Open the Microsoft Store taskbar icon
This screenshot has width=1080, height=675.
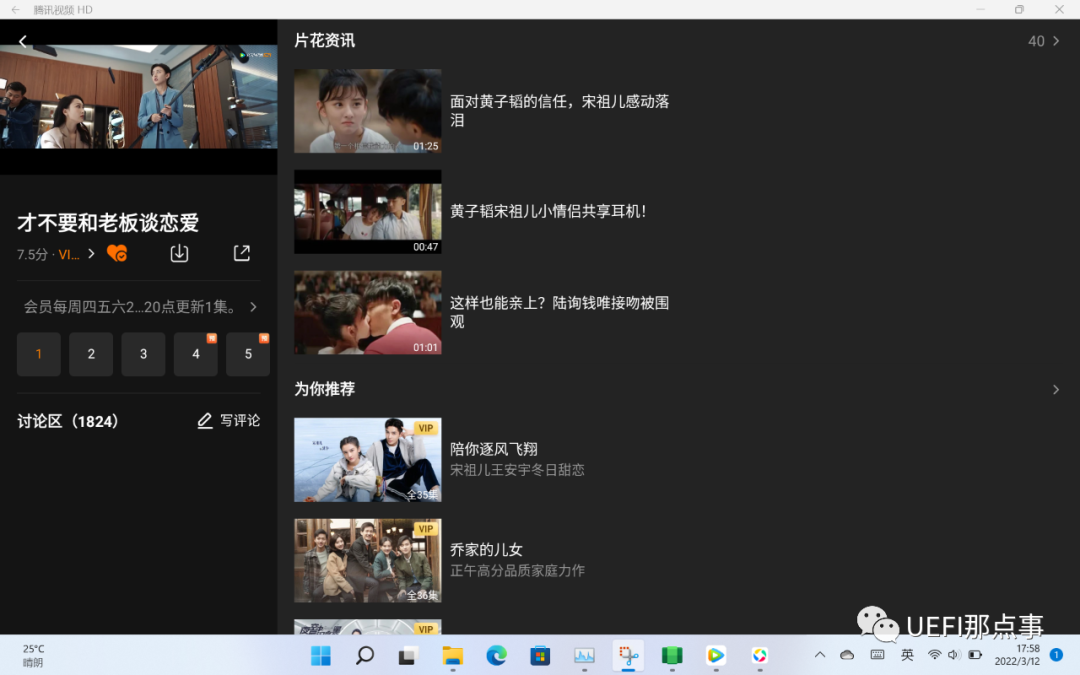[540, 656]
